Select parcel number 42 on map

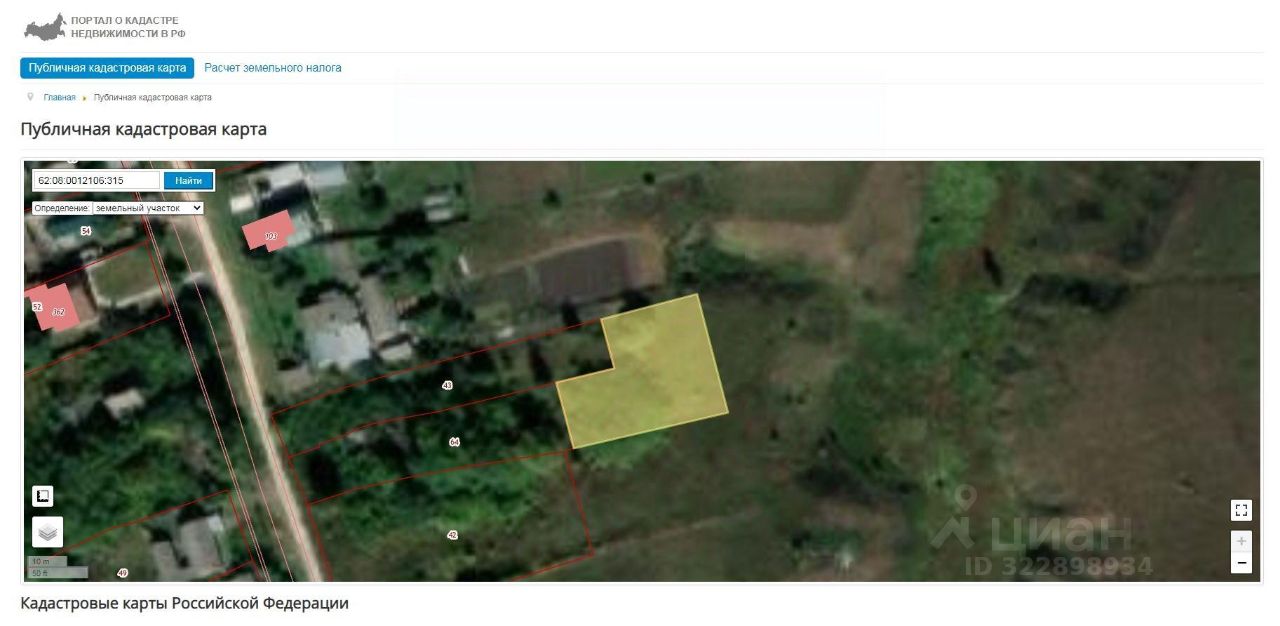pos(452,535)
